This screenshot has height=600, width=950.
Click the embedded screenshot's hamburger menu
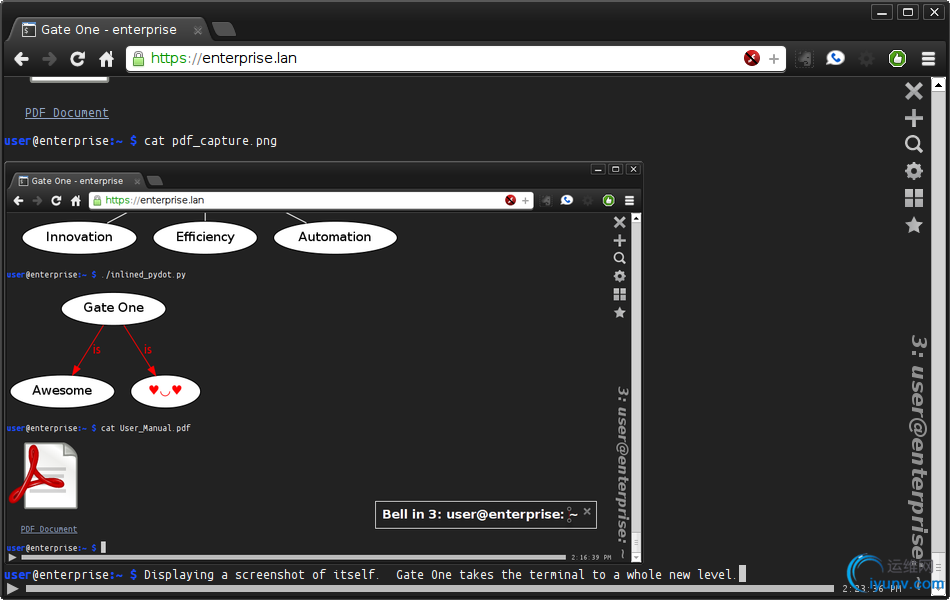click(629, 201)
